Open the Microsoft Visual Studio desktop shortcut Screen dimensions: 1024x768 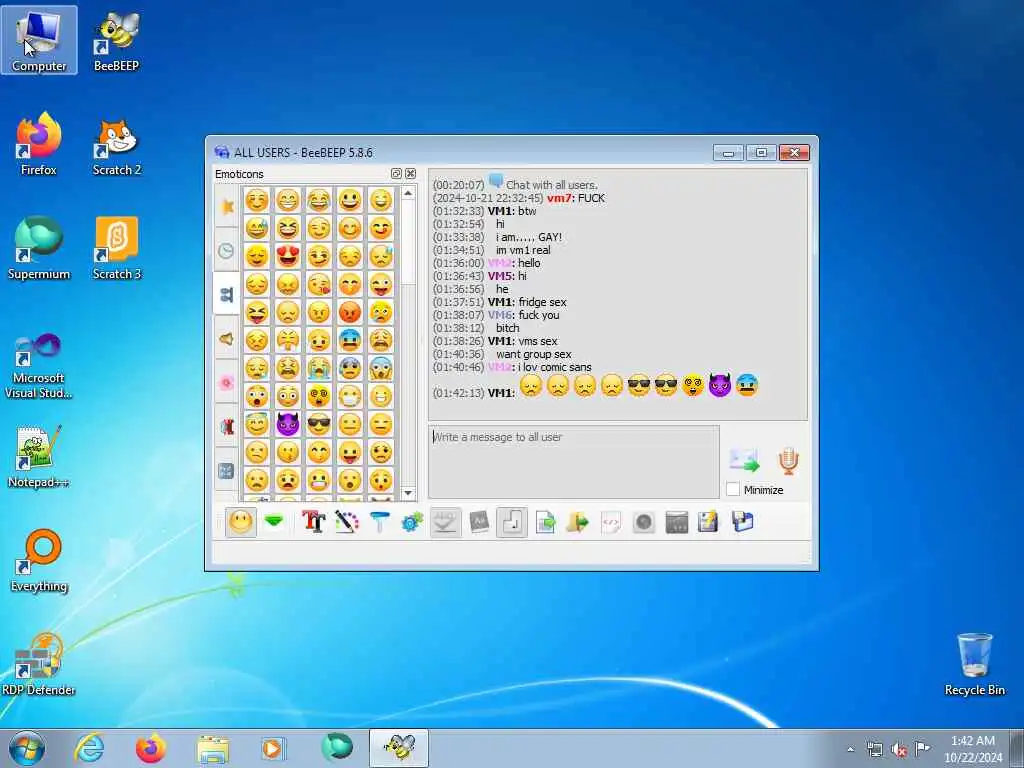pos(39,366)
